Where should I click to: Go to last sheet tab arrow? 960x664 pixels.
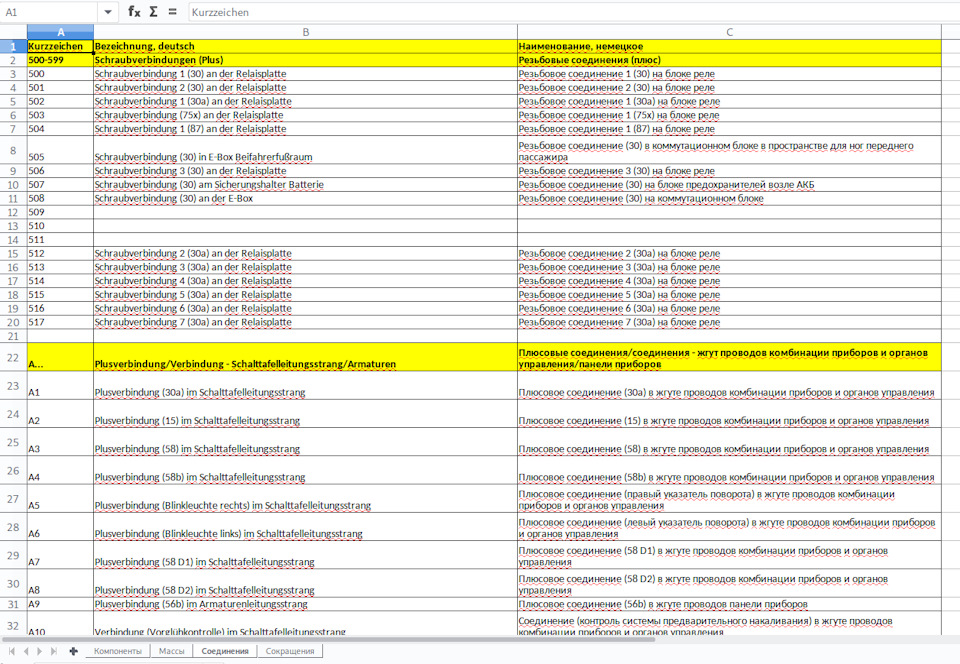coord(53,651)
